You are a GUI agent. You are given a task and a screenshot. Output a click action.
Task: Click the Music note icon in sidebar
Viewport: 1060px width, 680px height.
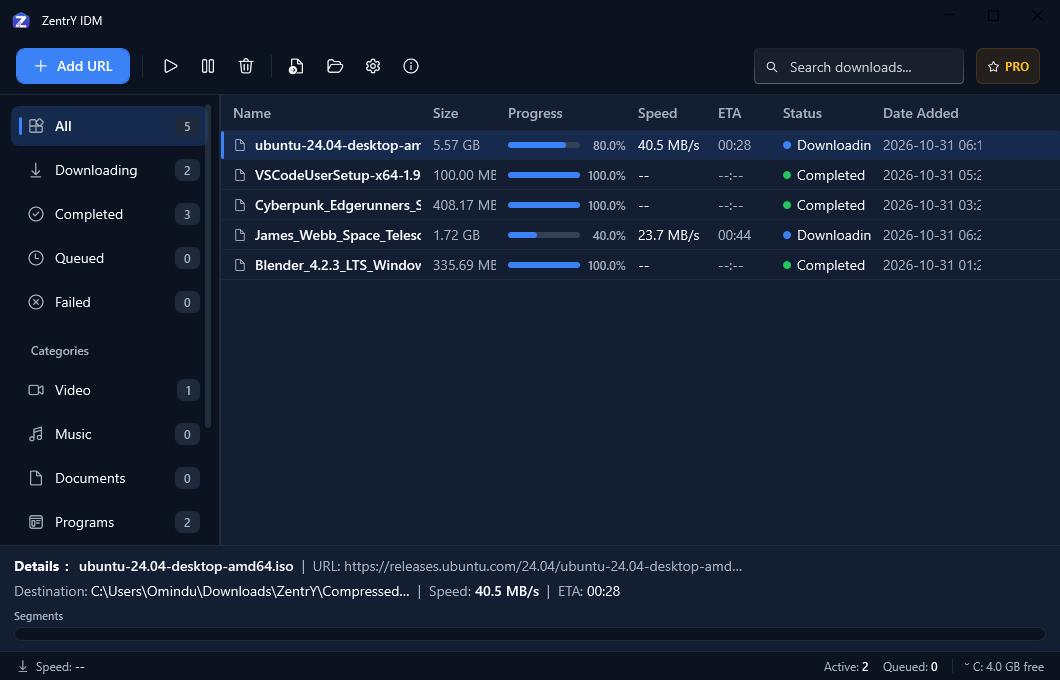click(36, 434)
